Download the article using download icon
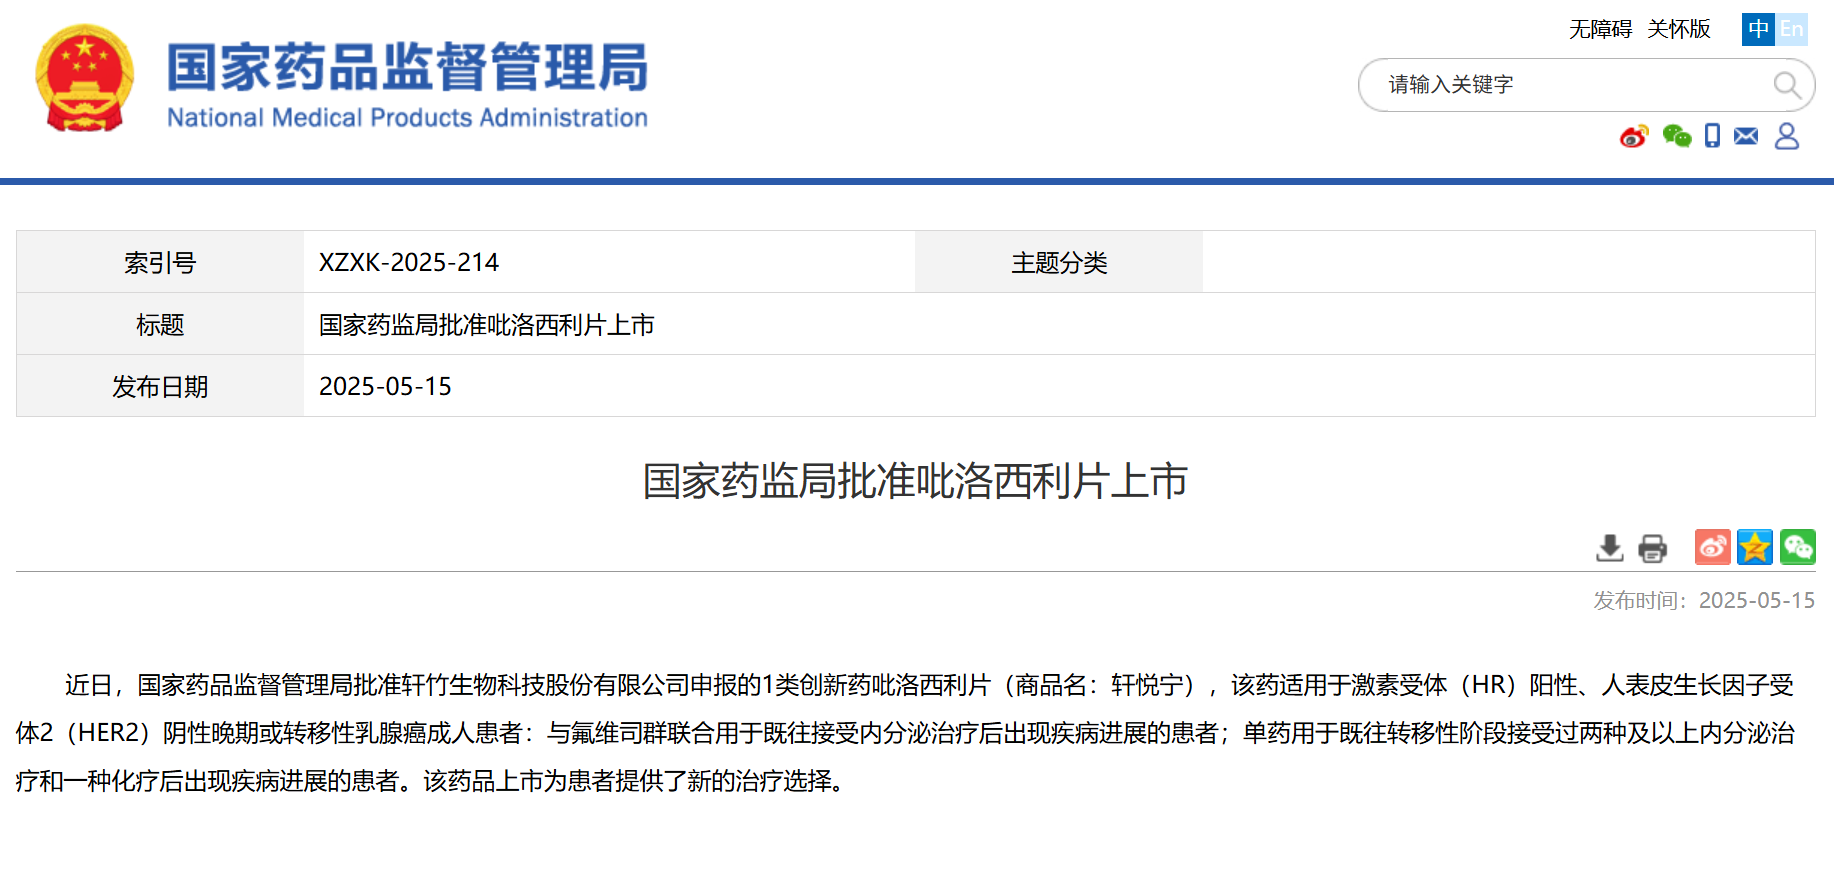 click(x=1609, y=548)
